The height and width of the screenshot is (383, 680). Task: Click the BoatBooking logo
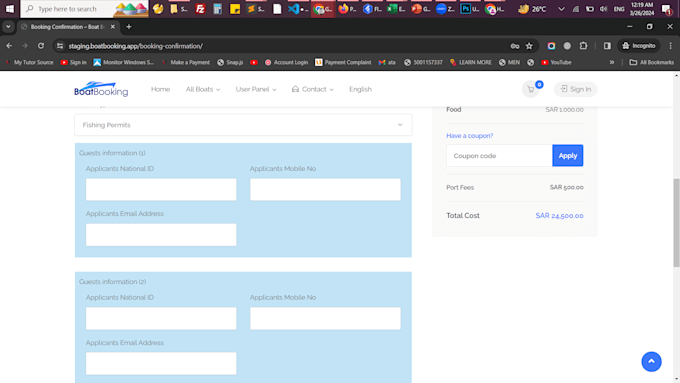[x=101, y=89]
